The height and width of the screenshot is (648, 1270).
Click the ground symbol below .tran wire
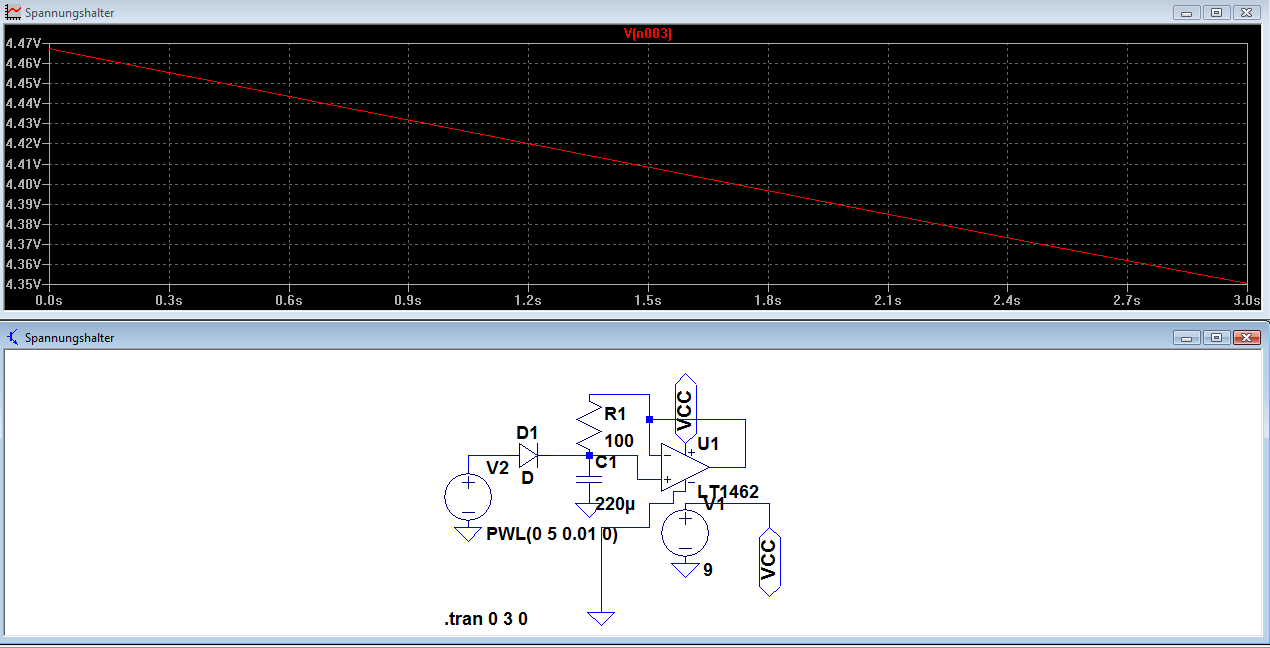(x=601, y=618)
